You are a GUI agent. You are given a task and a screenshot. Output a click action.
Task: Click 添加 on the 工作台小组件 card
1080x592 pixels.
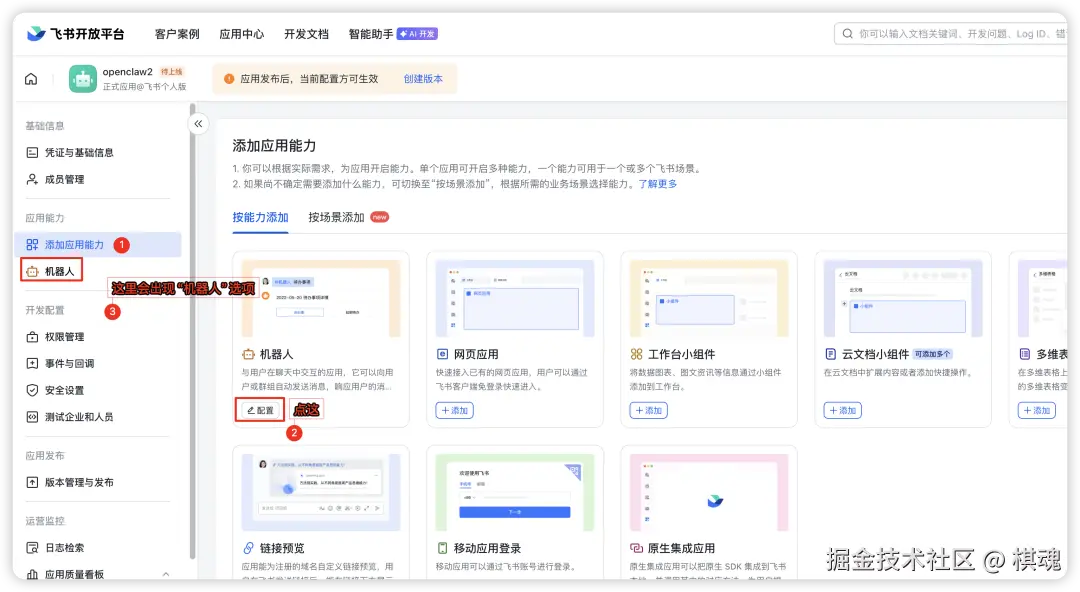pyautogui.click(x=649, y=410)
